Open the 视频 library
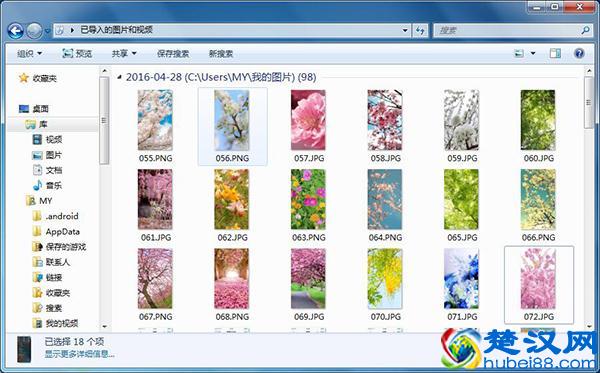The height and width of the screenshot is (373, 600). tap(47, 140)
